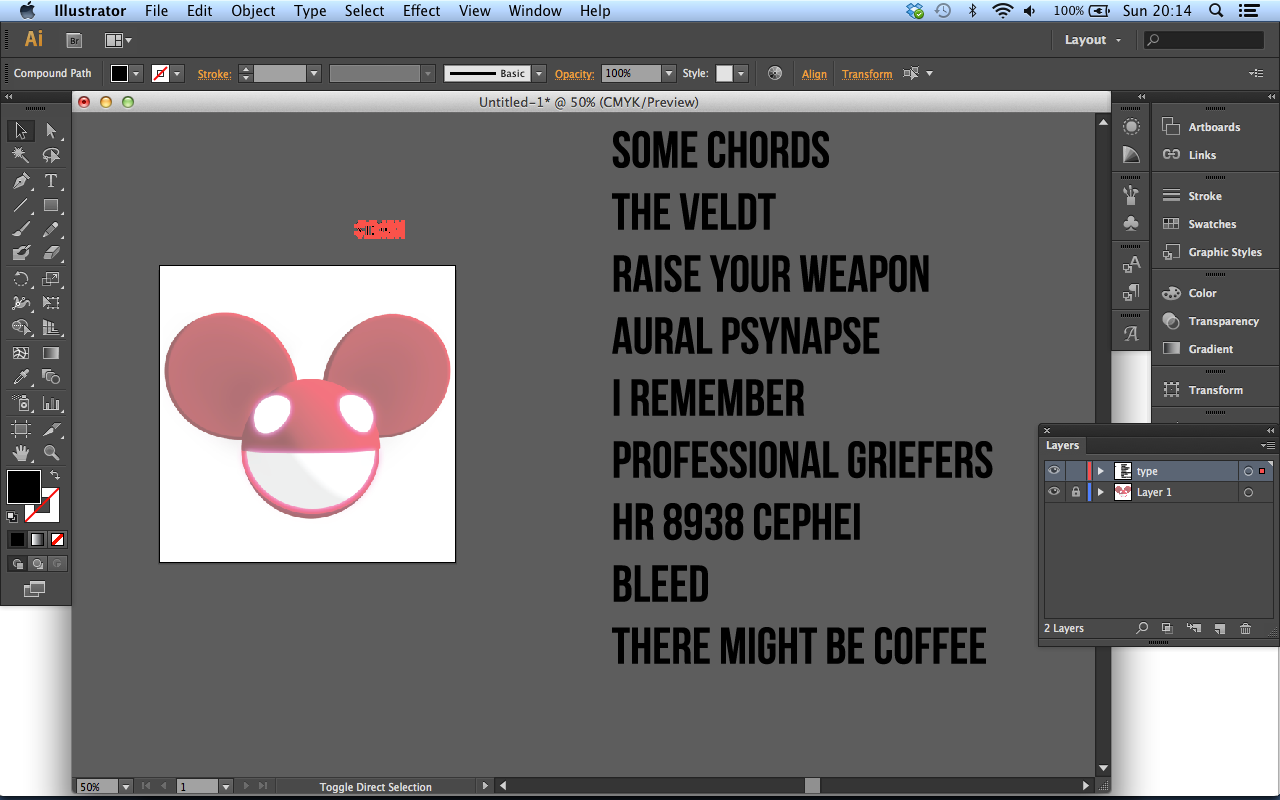This screenshot has width=1280, height=800.
Task: Expand the type layer disclosure triangle
Action: [x=1101, y=471]
